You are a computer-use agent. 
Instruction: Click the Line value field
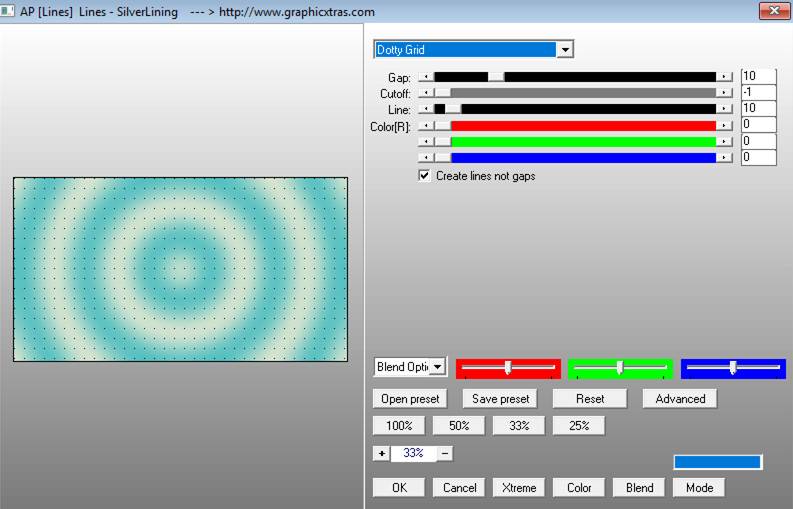[759, 108]
